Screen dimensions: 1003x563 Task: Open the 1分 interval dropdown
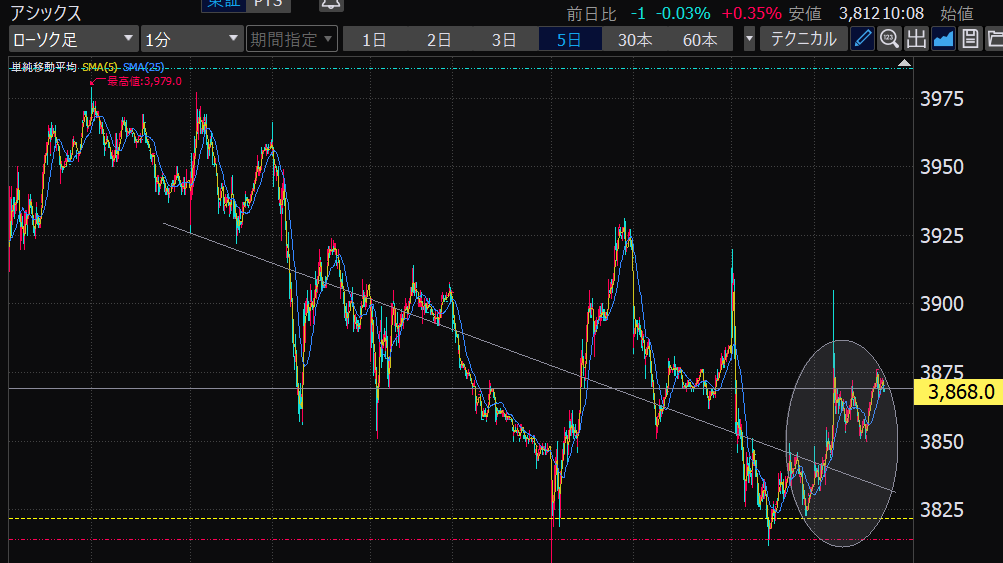click(x=191, y=40)
